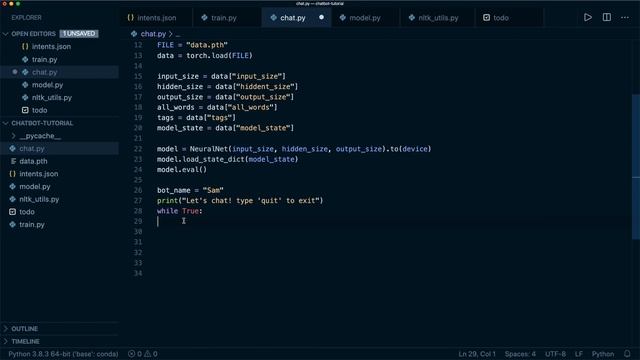The height and width of the screenshot is (360, 640).
Task: Select the chat.py editor tab
Action: [293, 18]
